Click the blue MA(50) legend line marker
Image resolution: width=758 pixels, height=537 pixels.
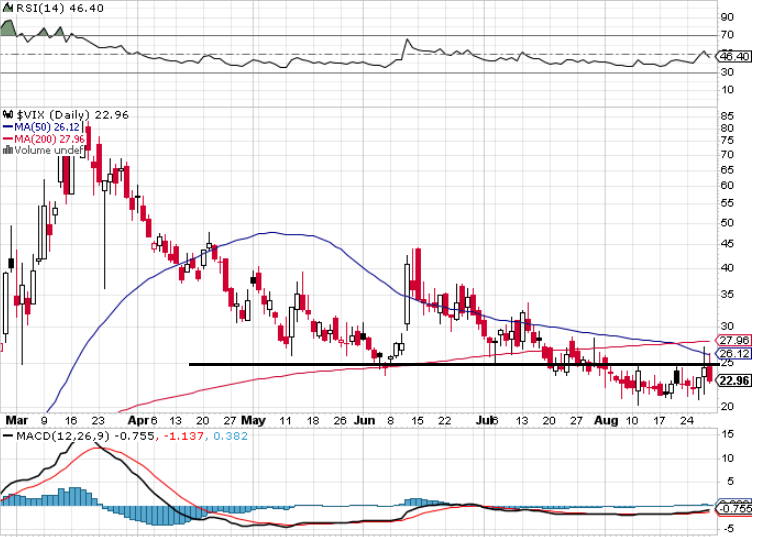point(8,127)
